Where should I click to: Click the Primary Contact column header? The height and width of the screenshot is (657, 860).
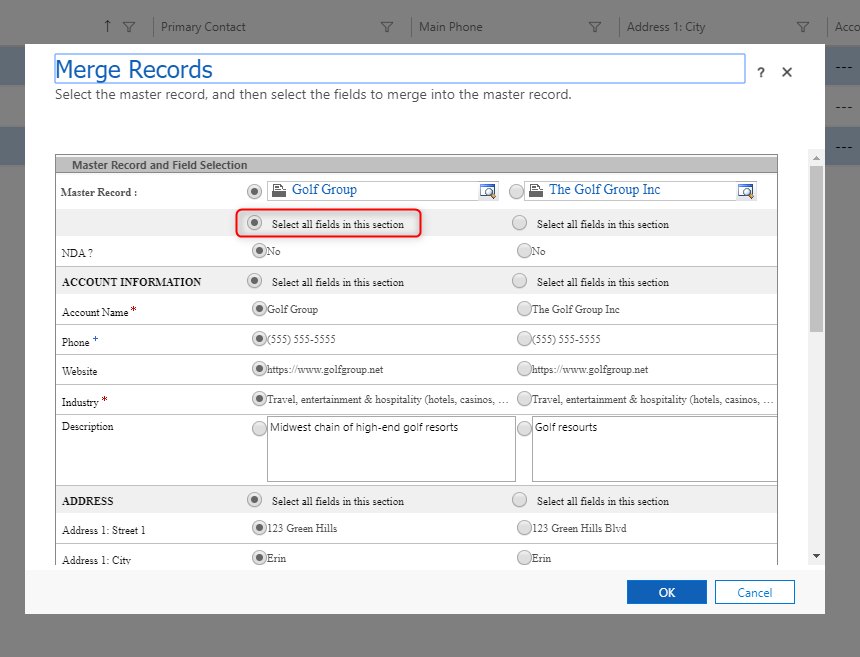click(203, 27)
